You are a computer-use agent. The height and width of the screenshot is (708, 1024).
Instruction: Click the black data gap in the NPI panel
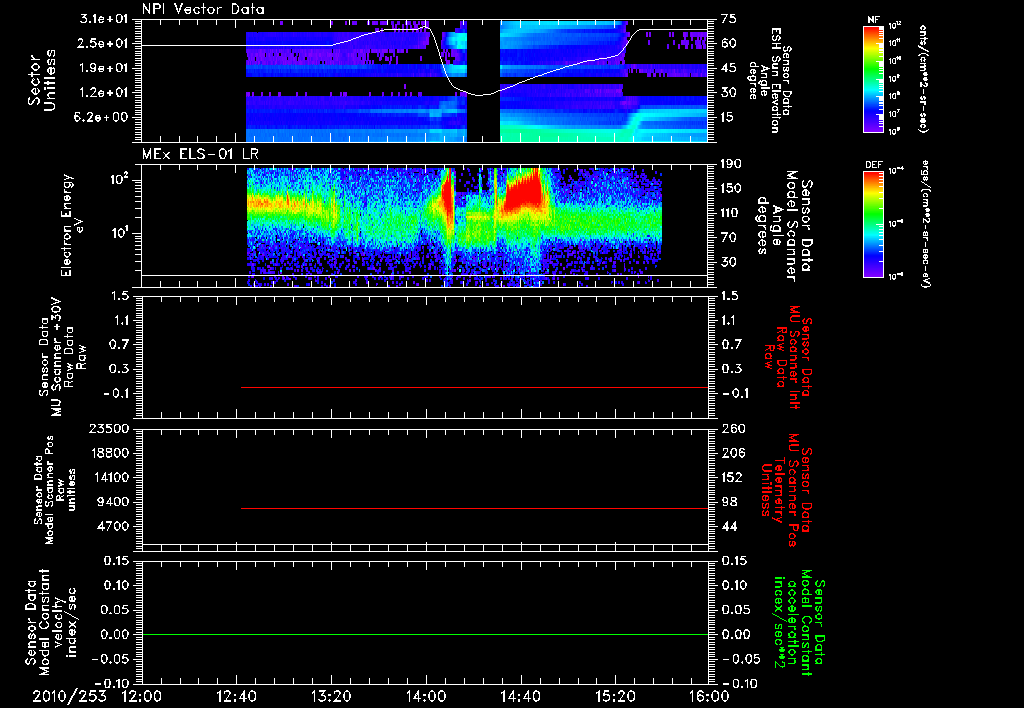tap(483, 80)
